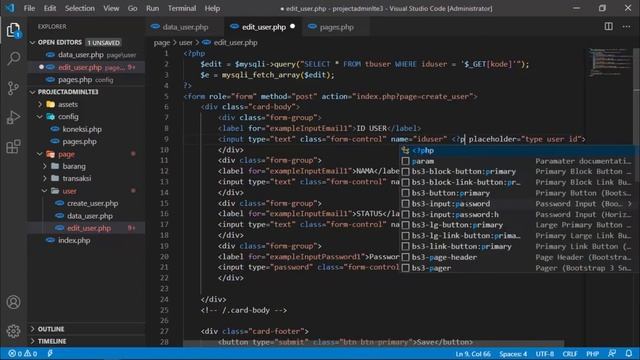Click PHP language mode in status bar
Viewport: 640px width, 360px height.
pos(592,353)
